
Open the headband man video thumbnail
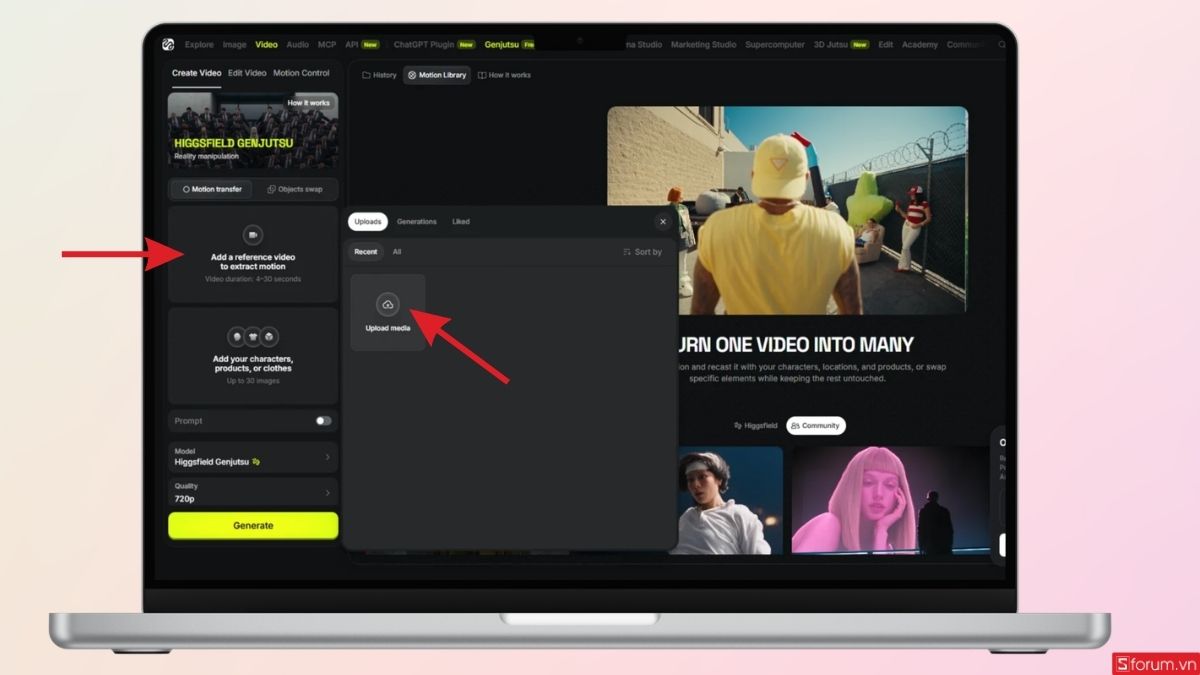pyautogui.click(x=730, y=500)
